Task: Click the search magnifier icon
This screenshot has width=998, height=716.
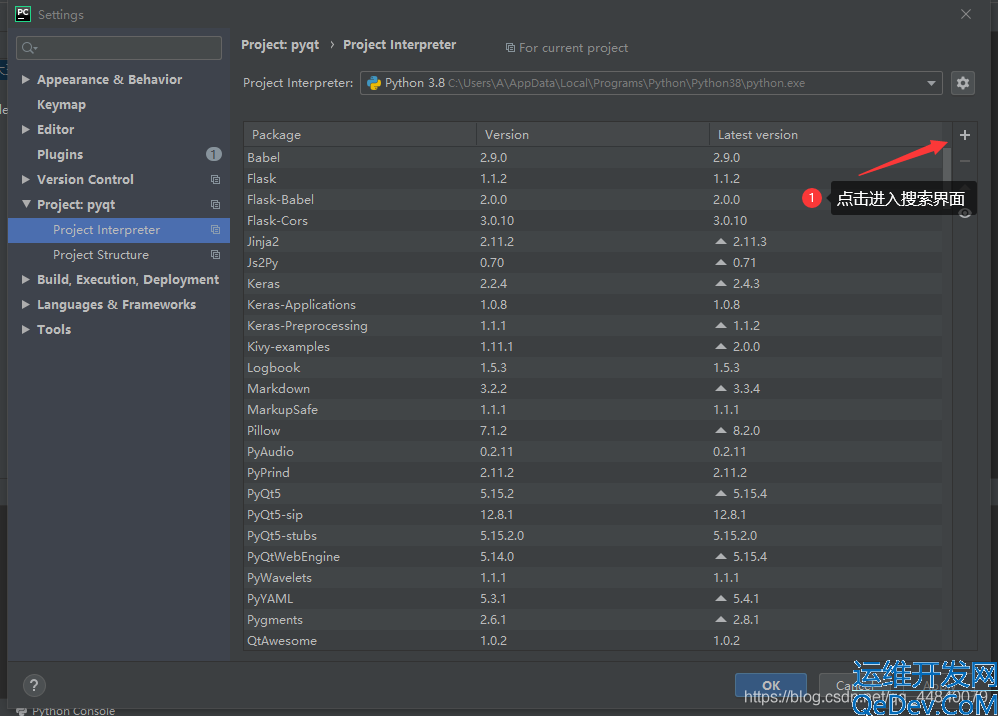Action: (29, 48)
